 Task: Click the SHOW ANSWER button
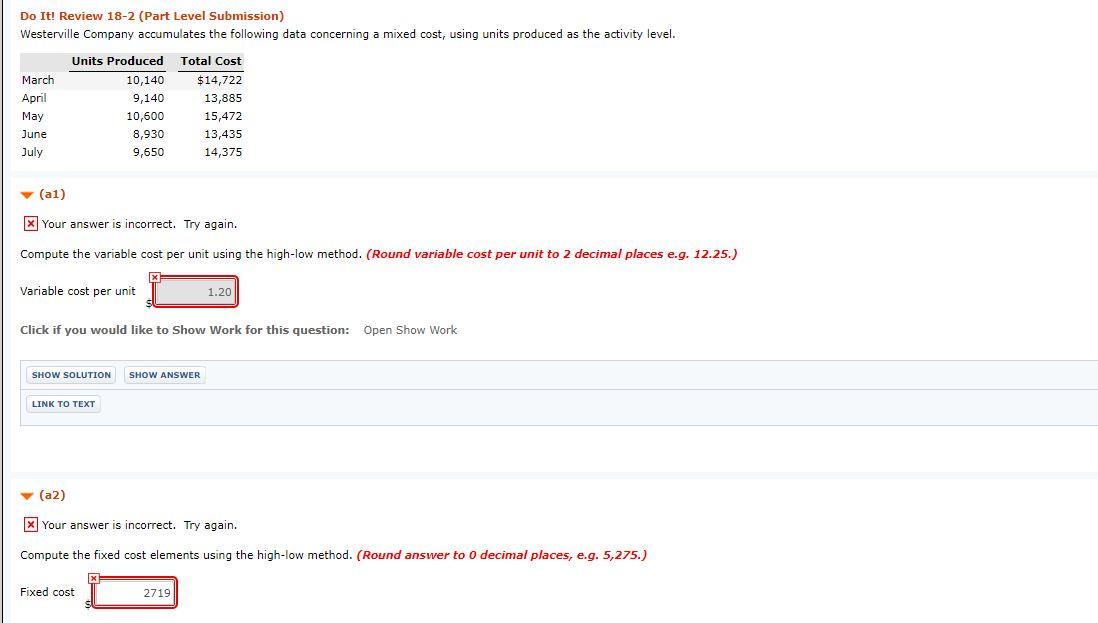(x=164, y=374)
